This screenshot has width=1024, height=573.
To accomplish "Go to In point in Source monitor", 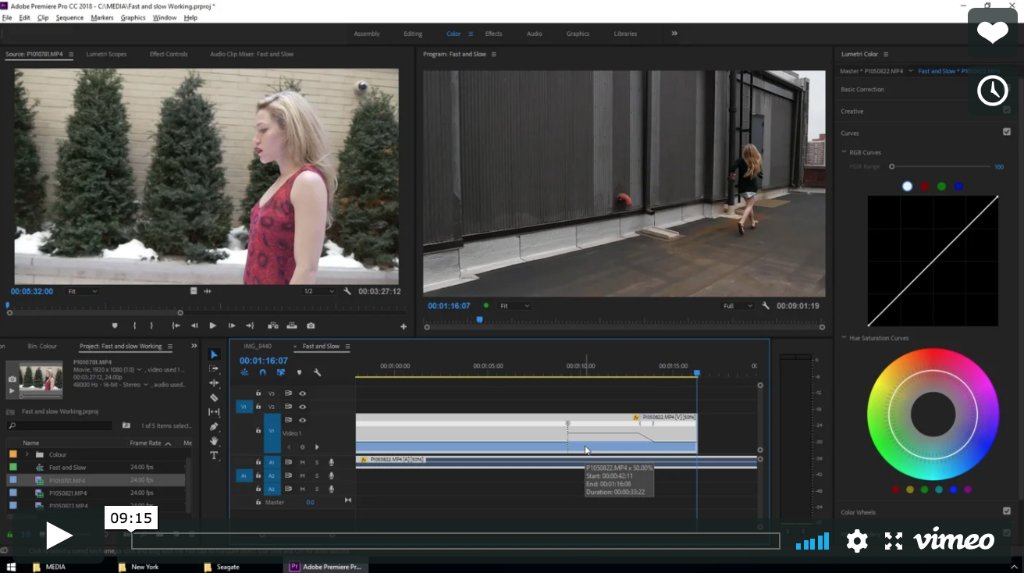I will [176, 325].
